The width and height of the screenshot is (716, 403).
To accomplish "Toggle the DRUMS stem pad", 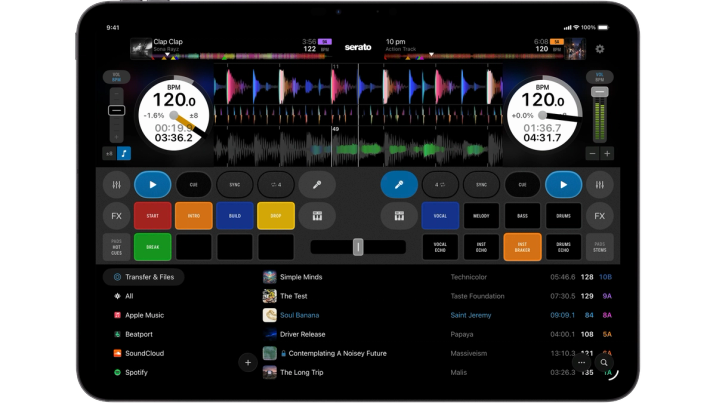I will [x=563, y=215].
